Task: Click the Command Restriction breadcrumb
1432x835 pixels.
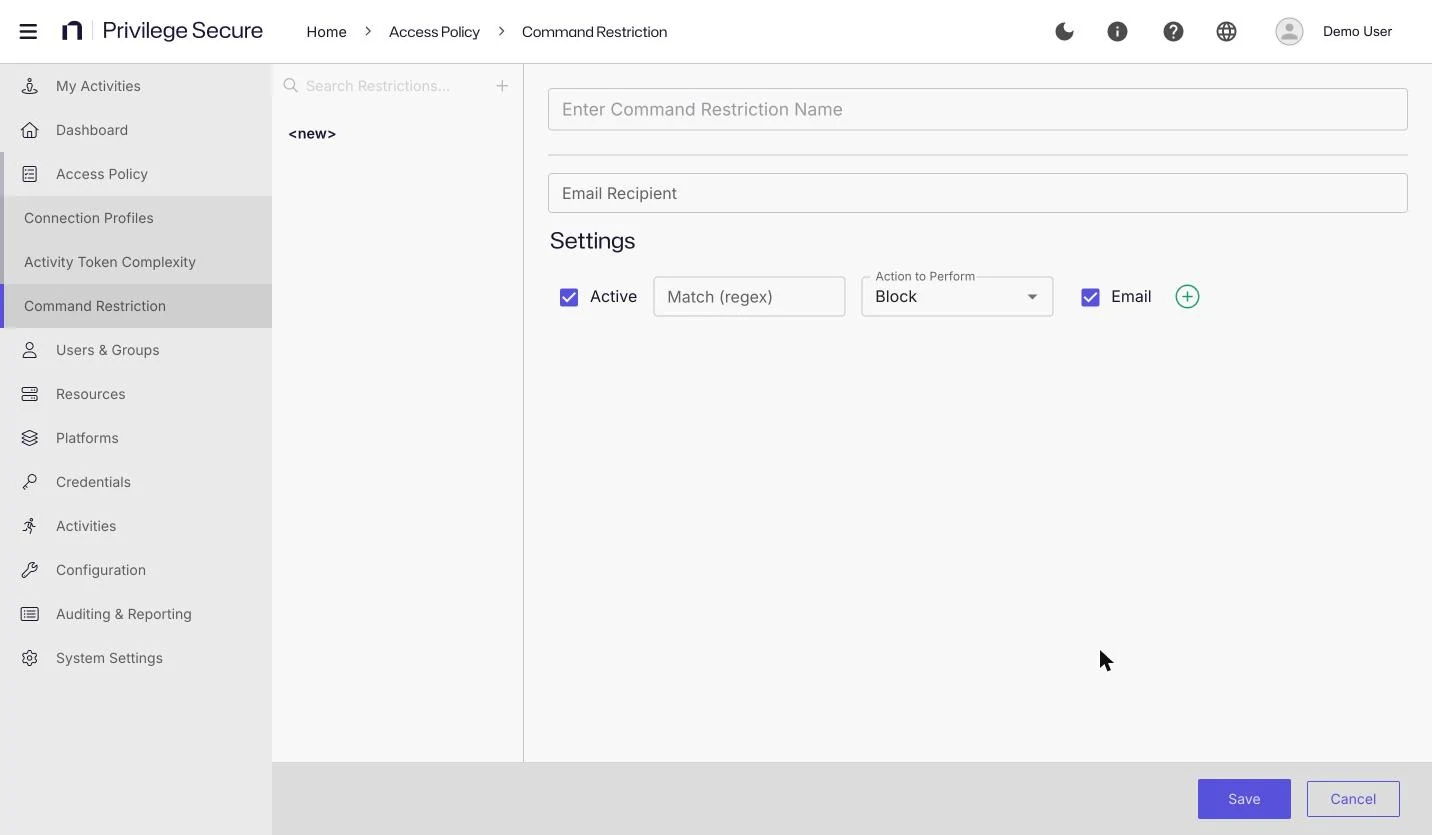Action: pos(594,32)
